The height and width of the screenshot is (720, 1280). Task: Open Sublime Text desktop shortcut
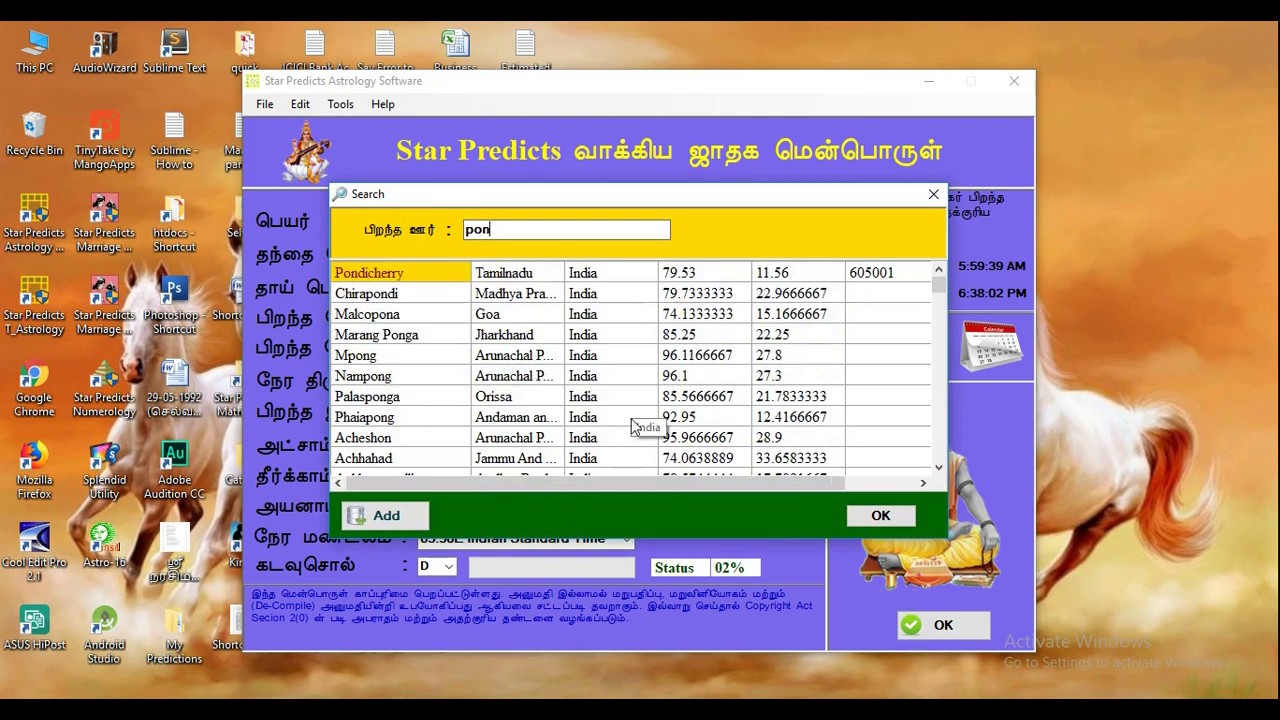tap(174, 51)
